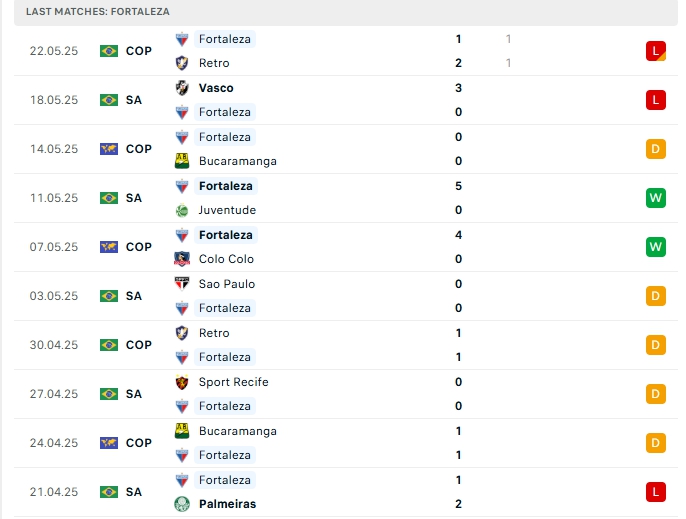Click the Juventude team crest icon

click(x=182, y=210)
